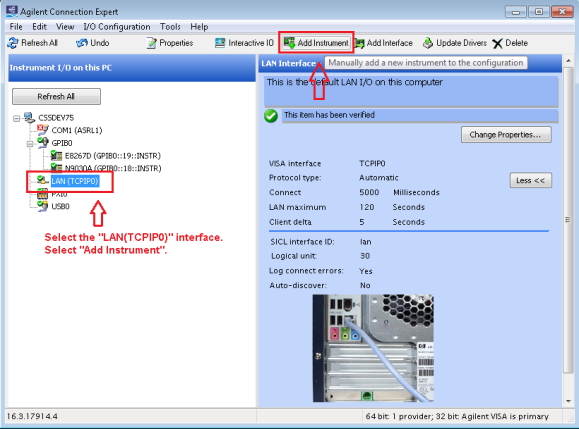The image size is (579, 429).
Task: Click the Refresh All panel button
Action: [x=56, y=97]
